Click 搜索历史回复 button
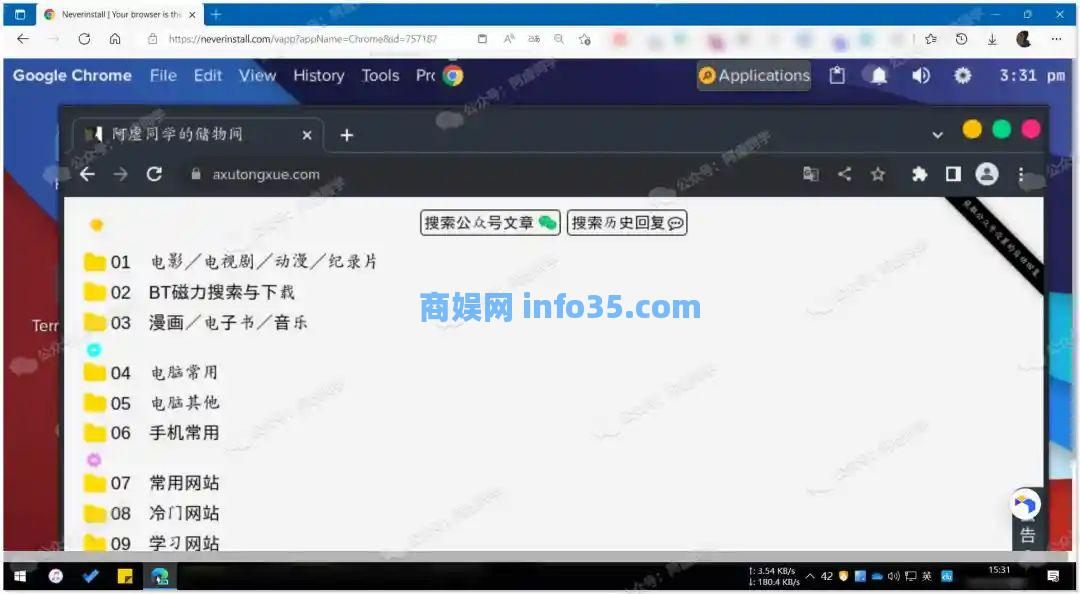 [627, 223]
